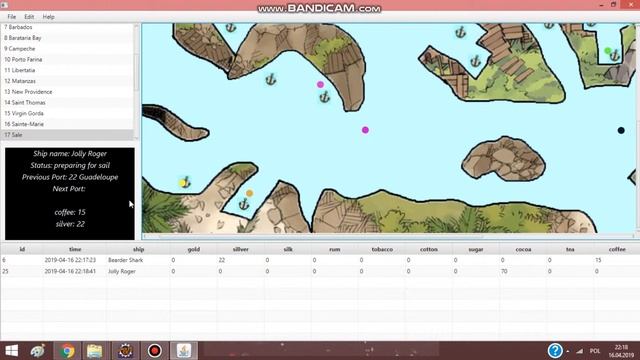Open the File menu
This screenshot has height=360, width=640.
tap(12, 17)
